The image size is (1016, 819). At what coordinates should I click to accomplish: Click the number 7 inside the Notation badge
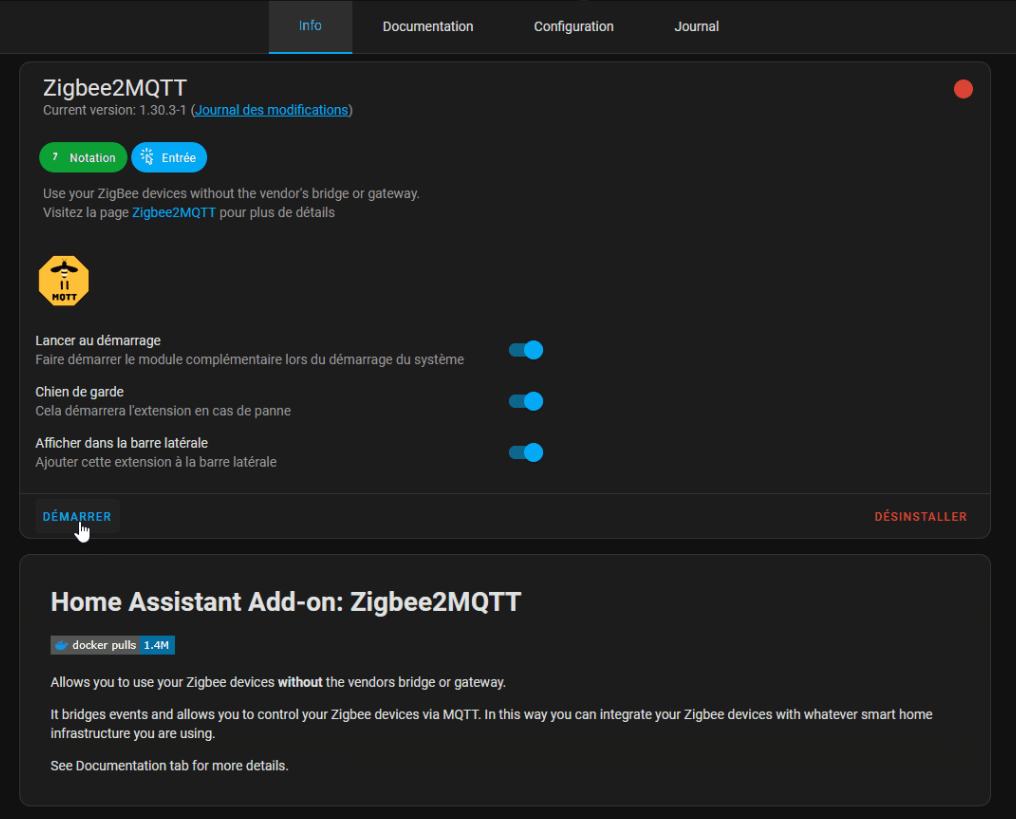[53, 157]
